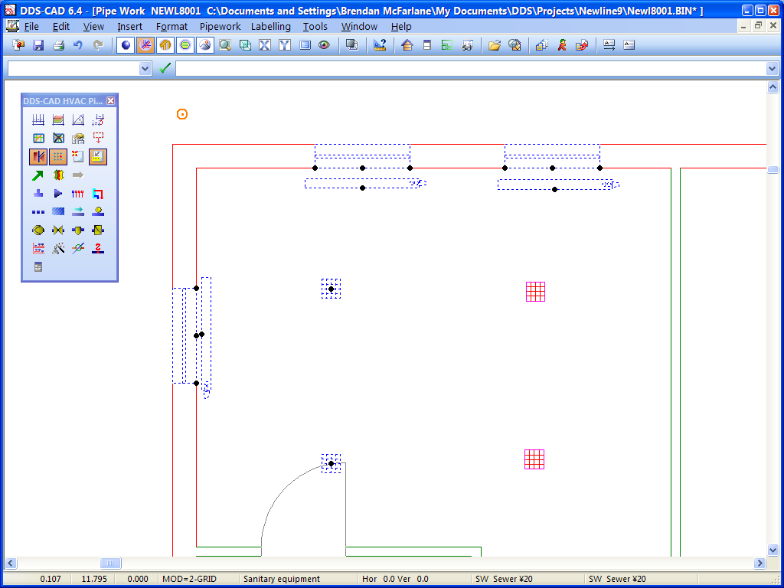Select the bow-tie valve tool
The width and height of the screenshot is (784, 588).
tap(58, 230)
